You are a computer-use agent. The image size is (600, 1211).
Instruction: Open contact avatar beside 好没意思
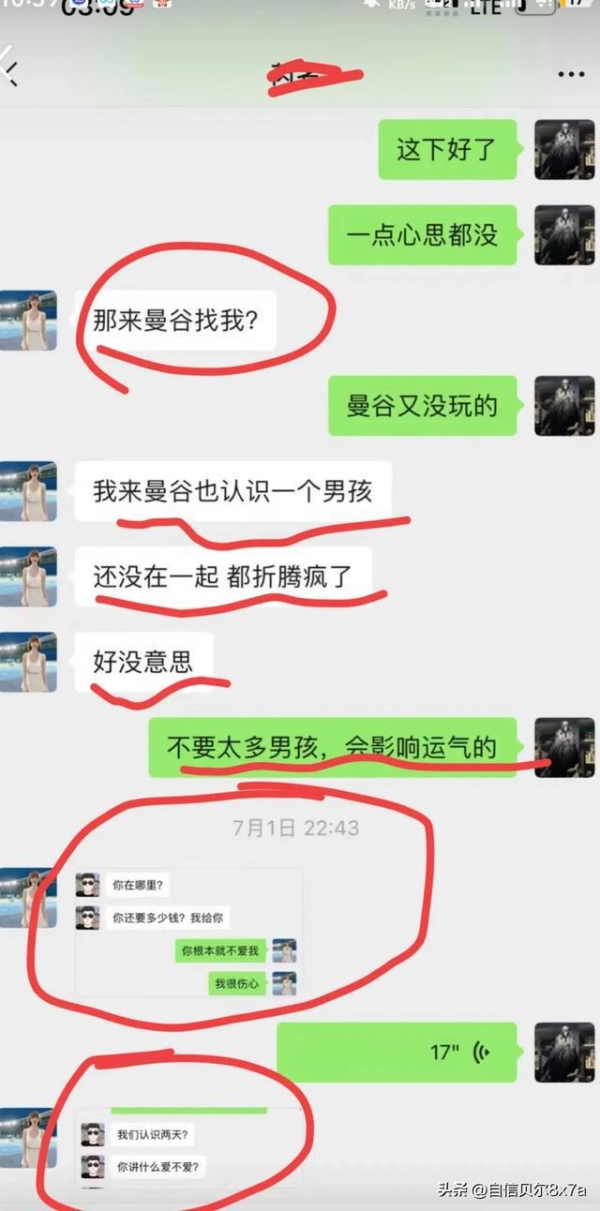click(x=28, y=662)
